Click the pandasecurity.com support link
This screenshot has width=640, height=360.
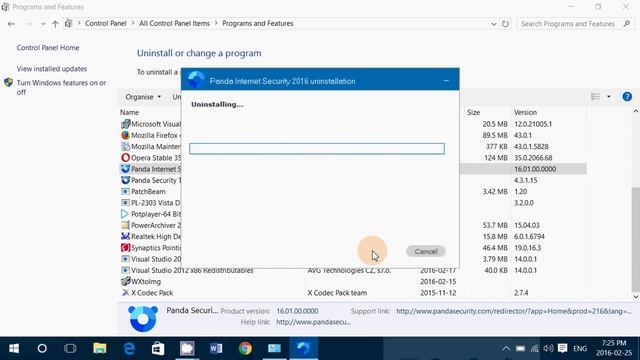click(x=514, y=311)
